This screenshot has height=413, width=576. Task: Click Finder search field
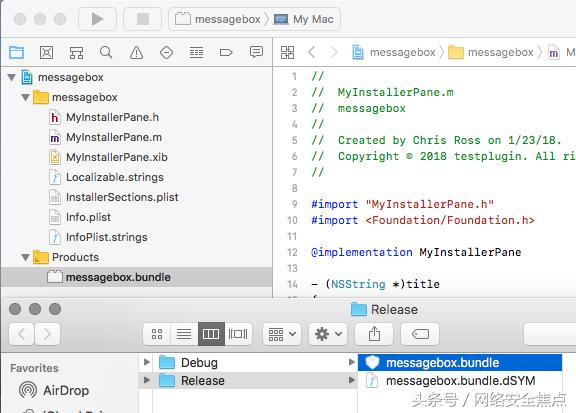click(x=550, y=334)
